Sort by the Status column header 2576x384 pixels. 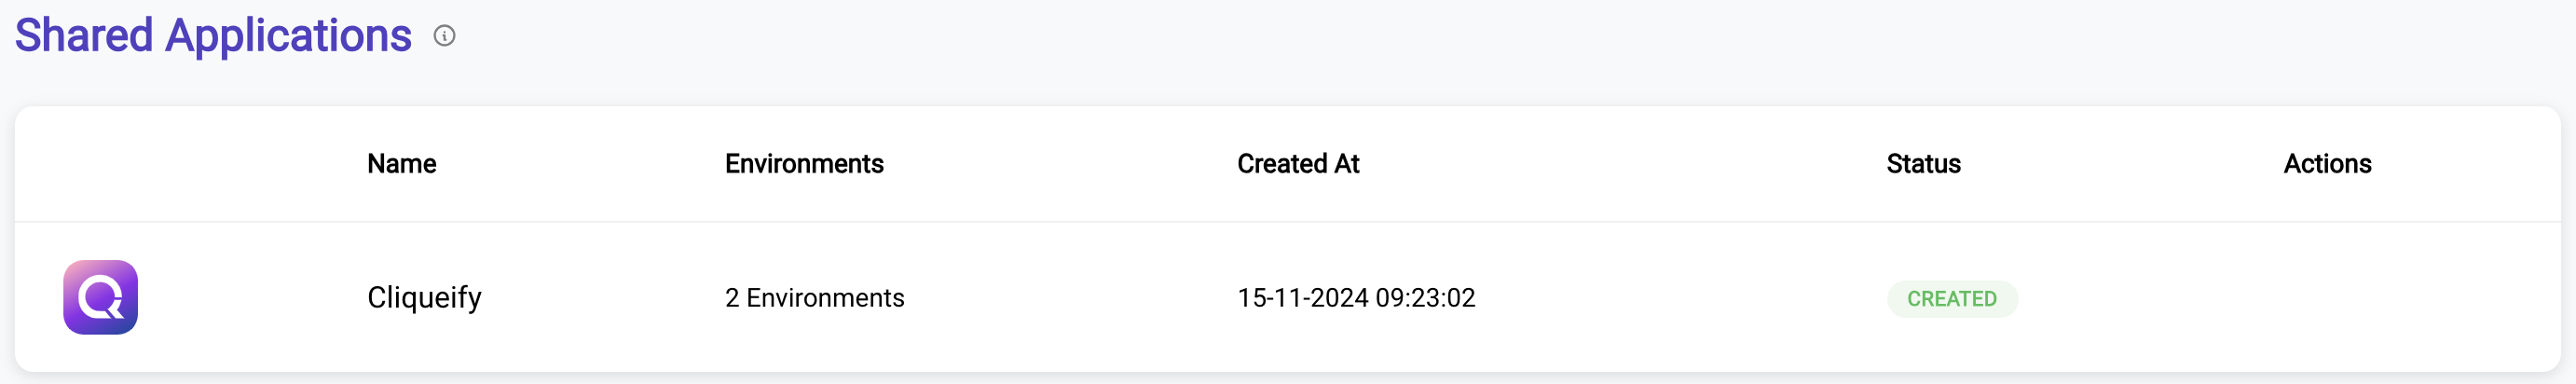pyautogui.click(x=1923, y=164)
